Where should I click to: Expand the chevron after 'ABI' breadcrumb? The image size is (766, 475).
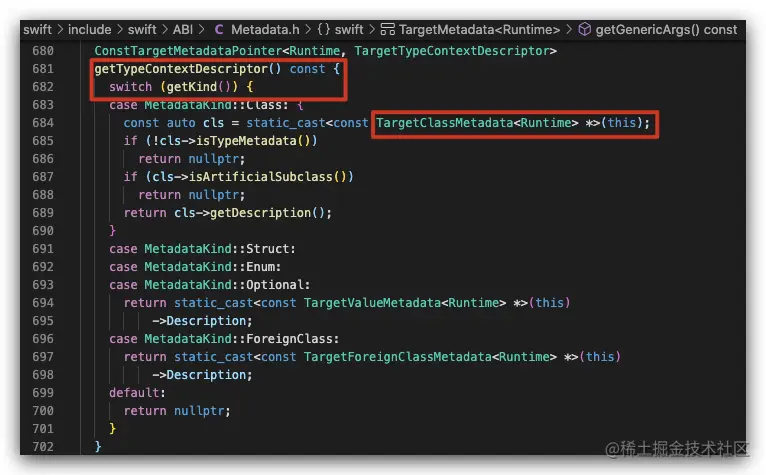[x=201, y=30]
